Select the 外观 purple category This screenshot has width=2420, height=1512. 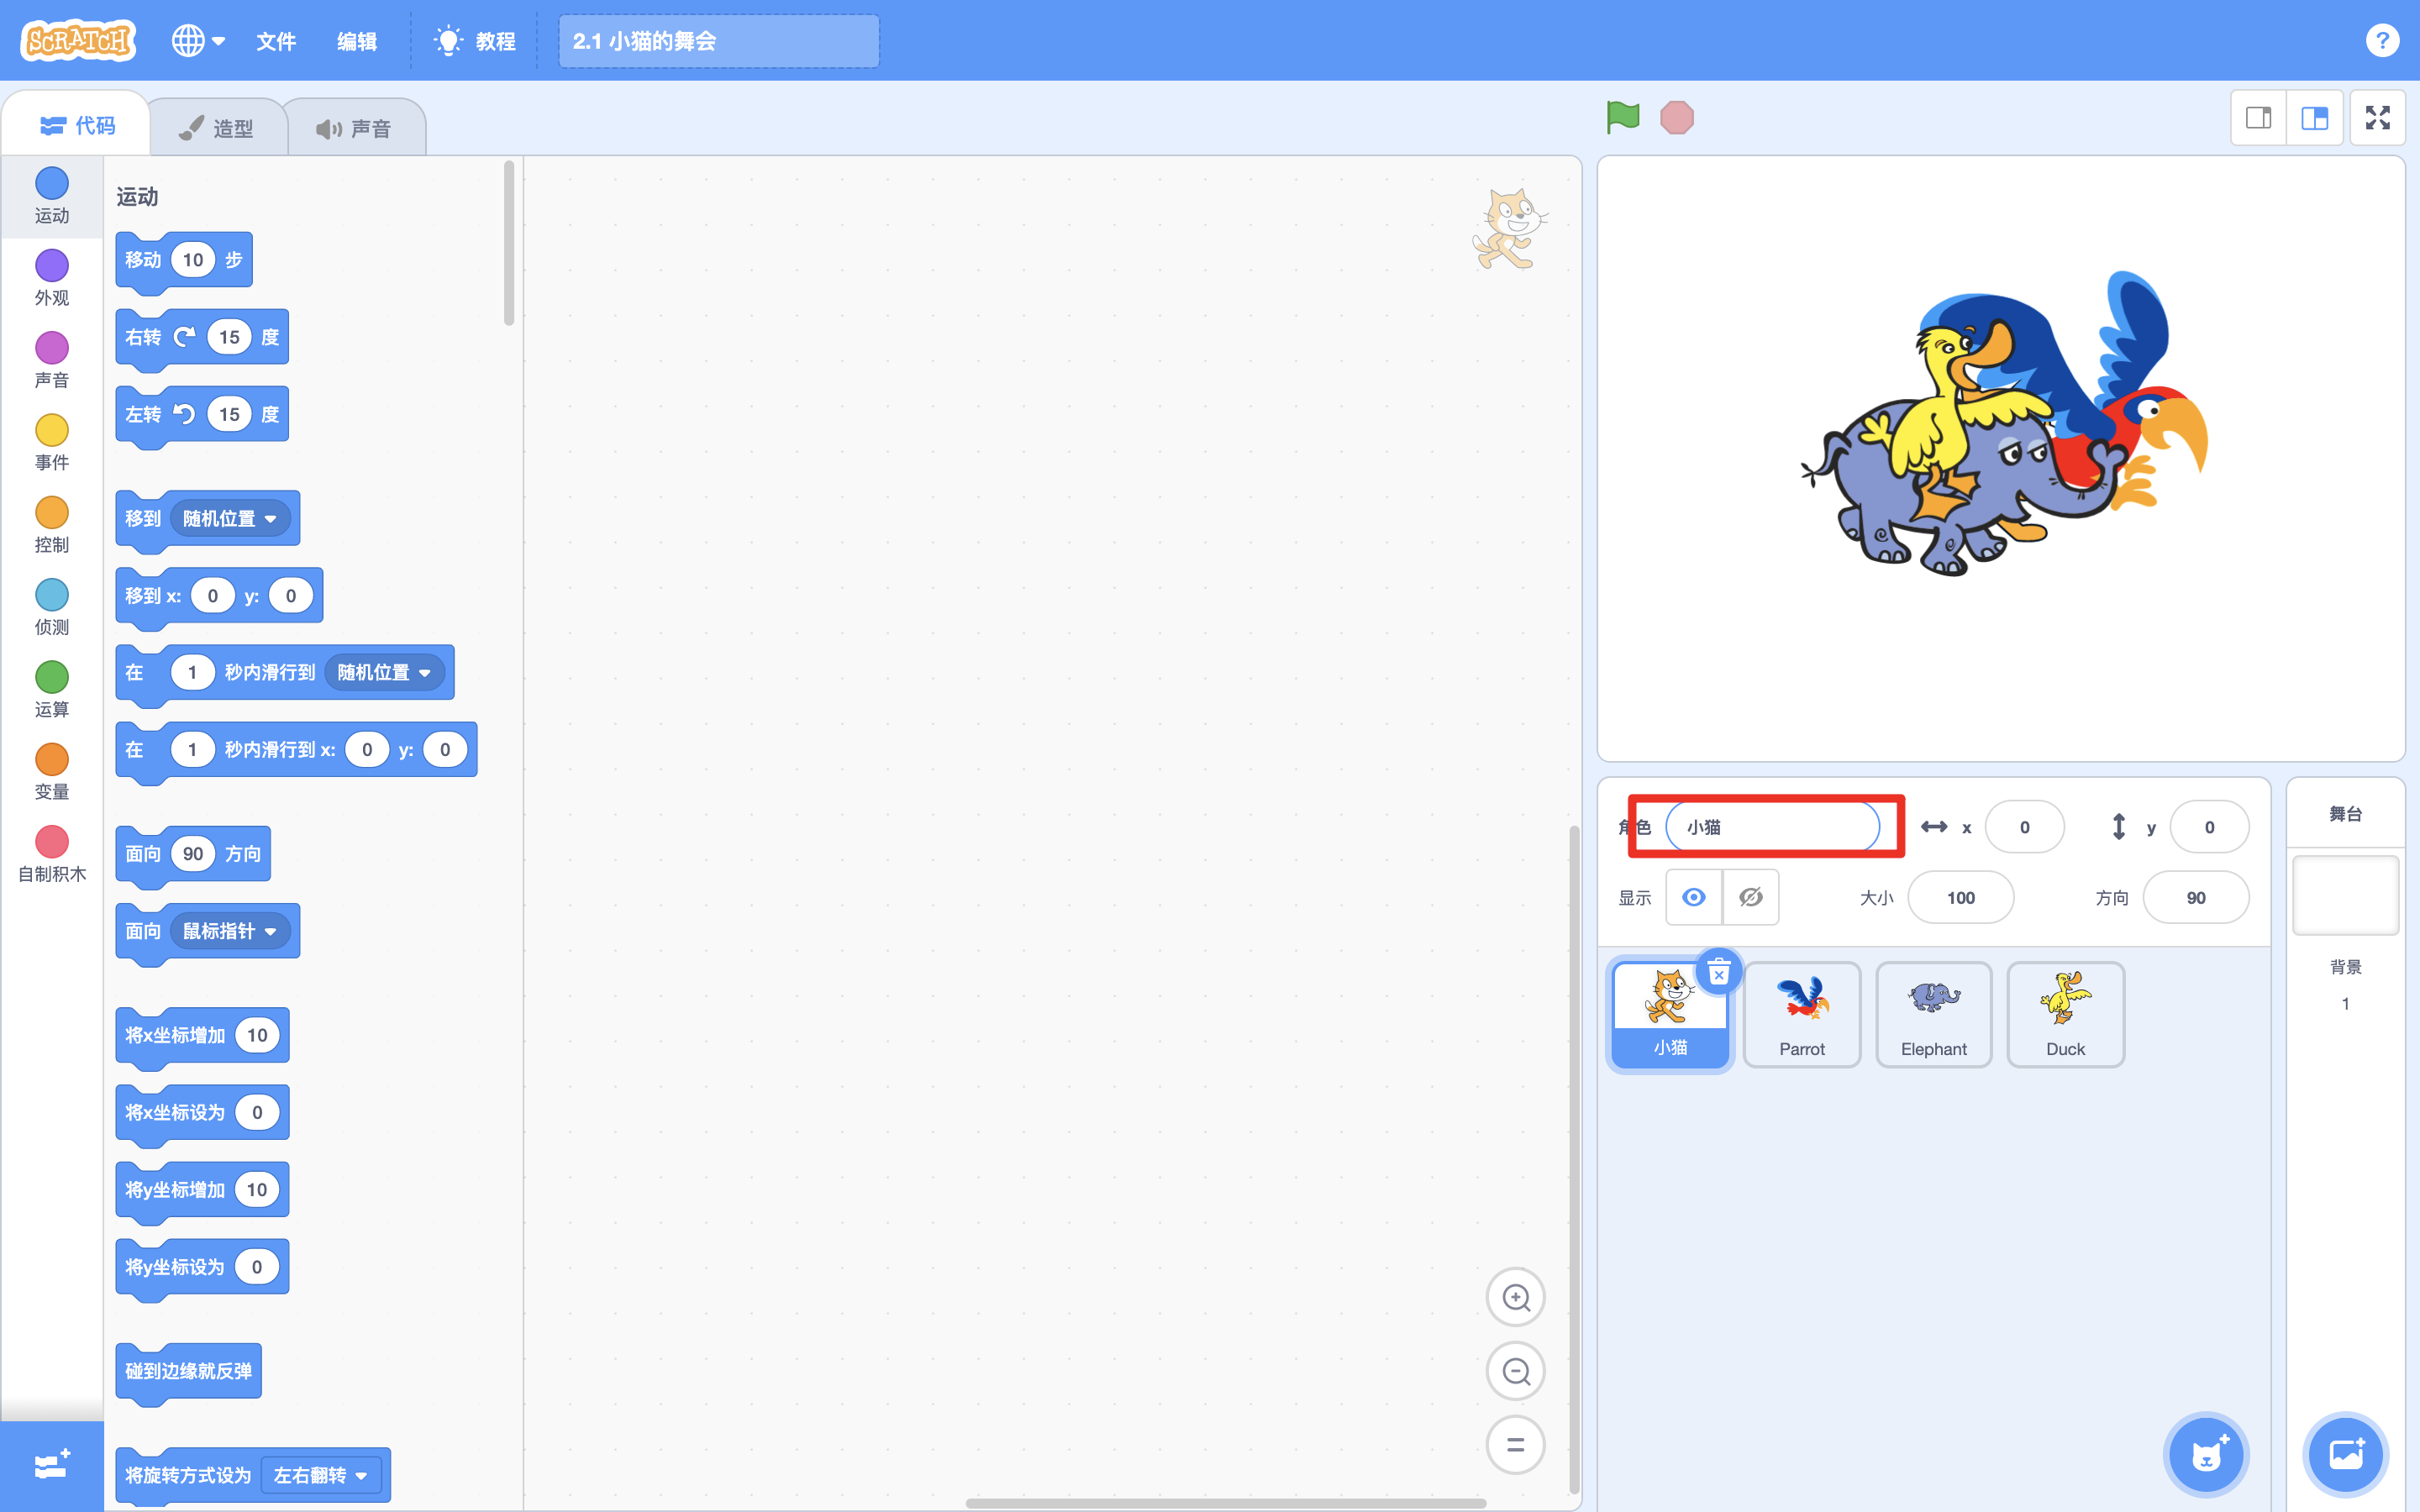(52, 278)
